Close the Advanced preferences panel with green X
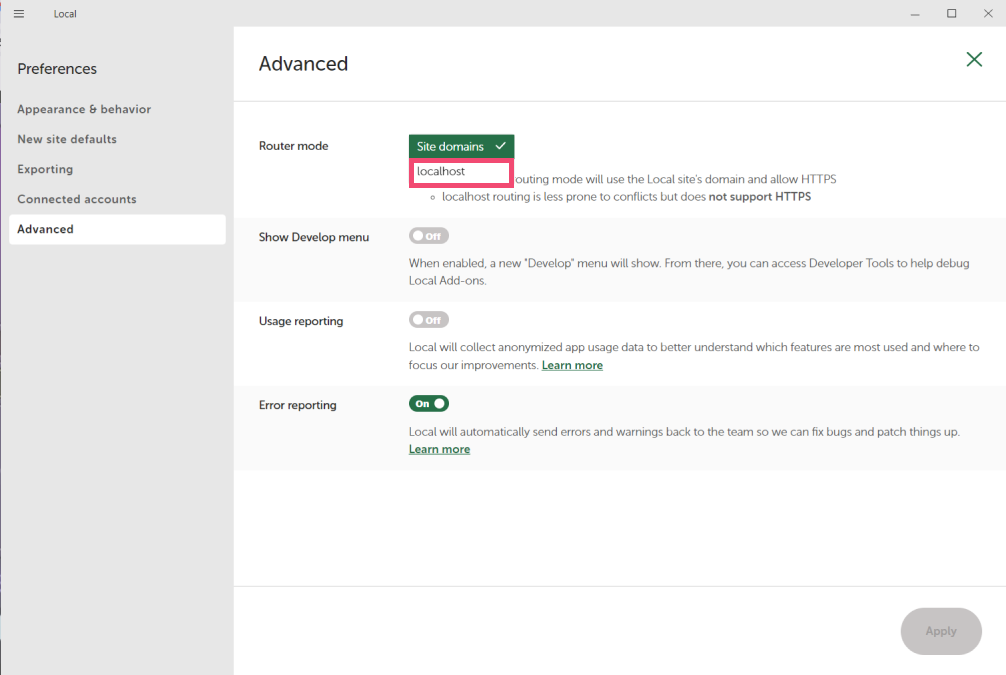Image resolution: width=1006 pixels, height=675 pixels. coord(973,60)
